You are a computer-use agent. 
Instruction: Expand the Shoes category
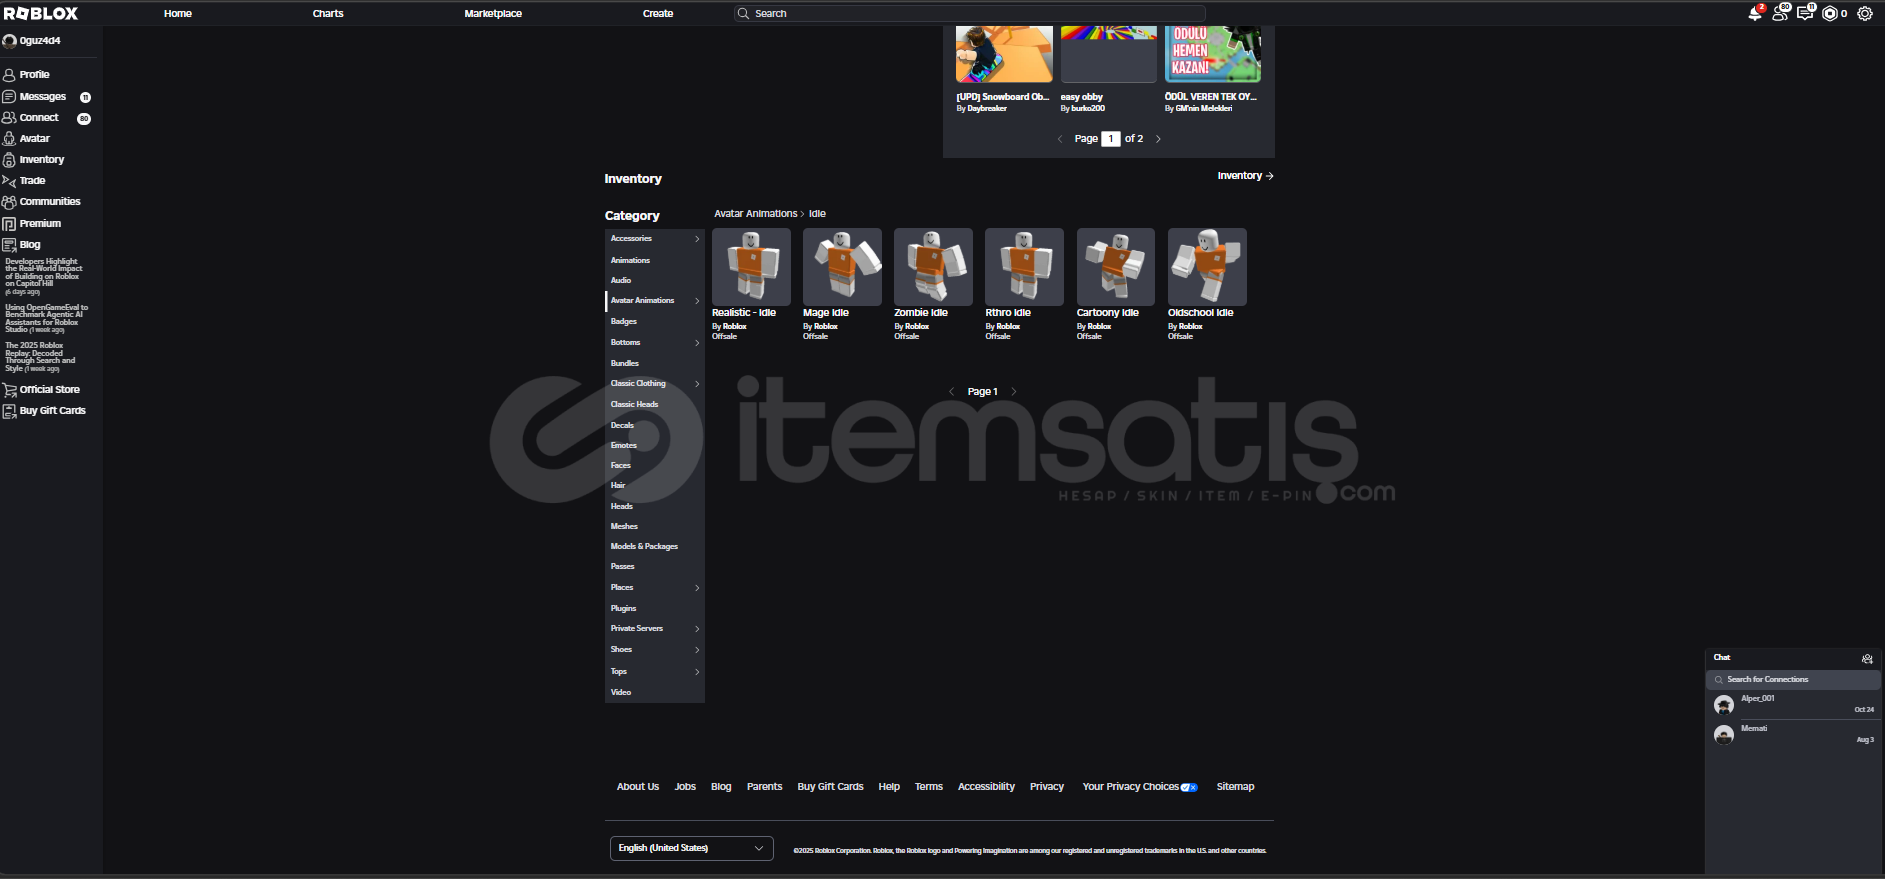pyautogui.click(x=697, y=650)
